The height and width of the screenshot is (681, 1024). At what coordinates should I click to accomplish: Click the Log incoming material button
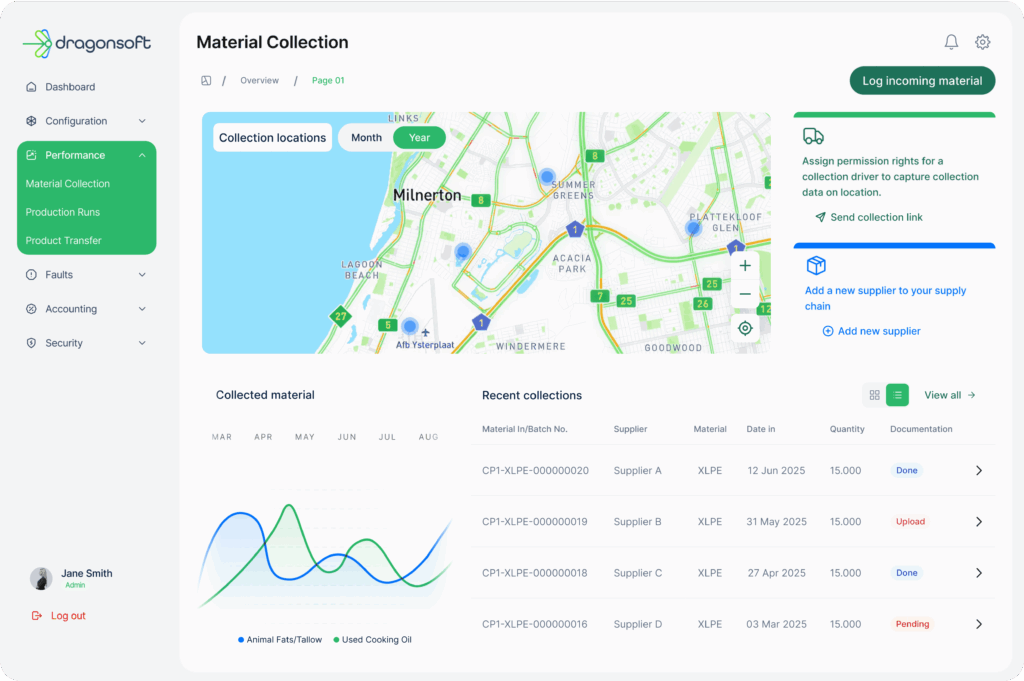922,81
